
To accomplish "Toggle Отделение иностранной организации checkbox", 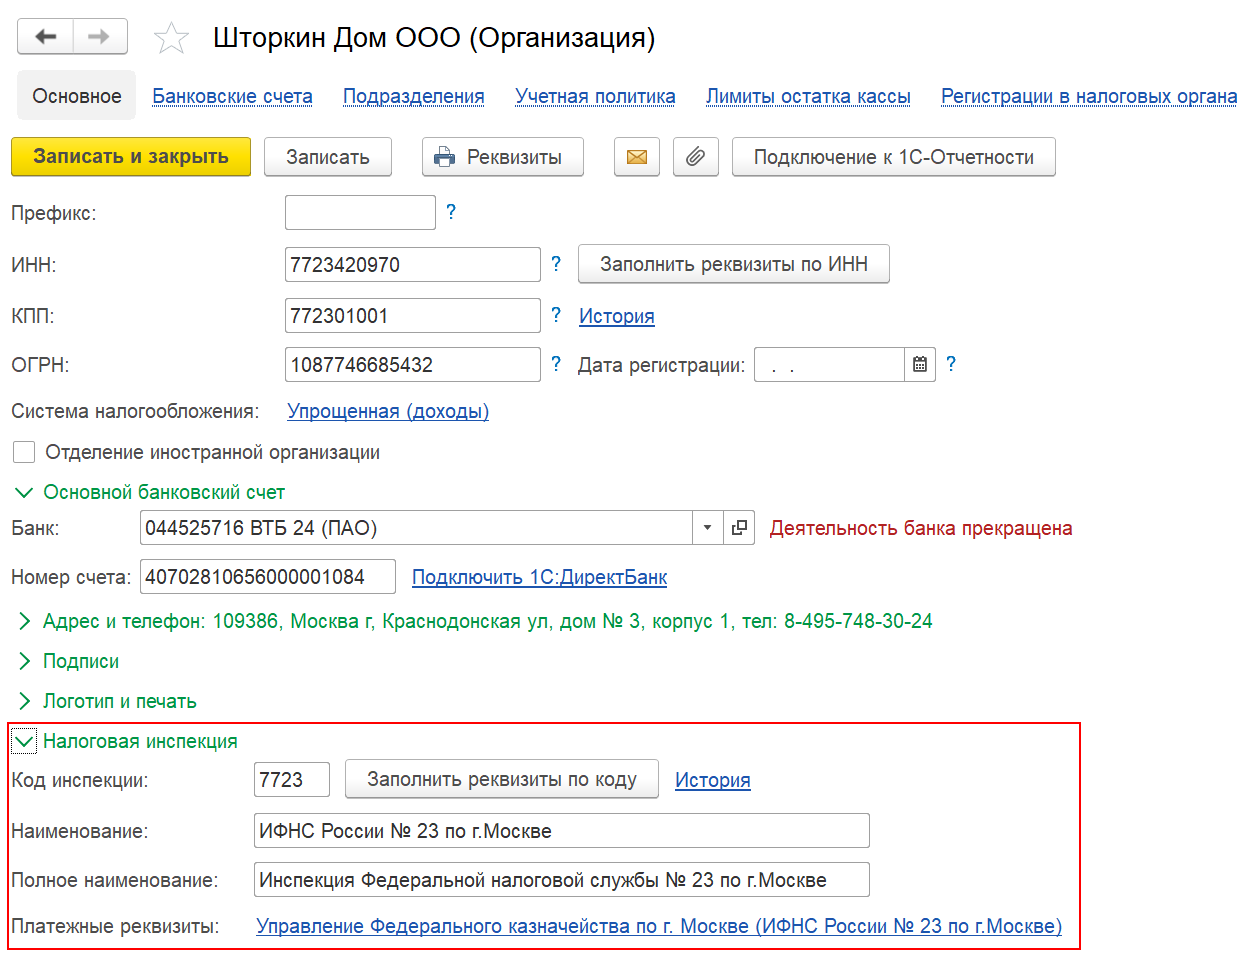I will click(24, 452).
